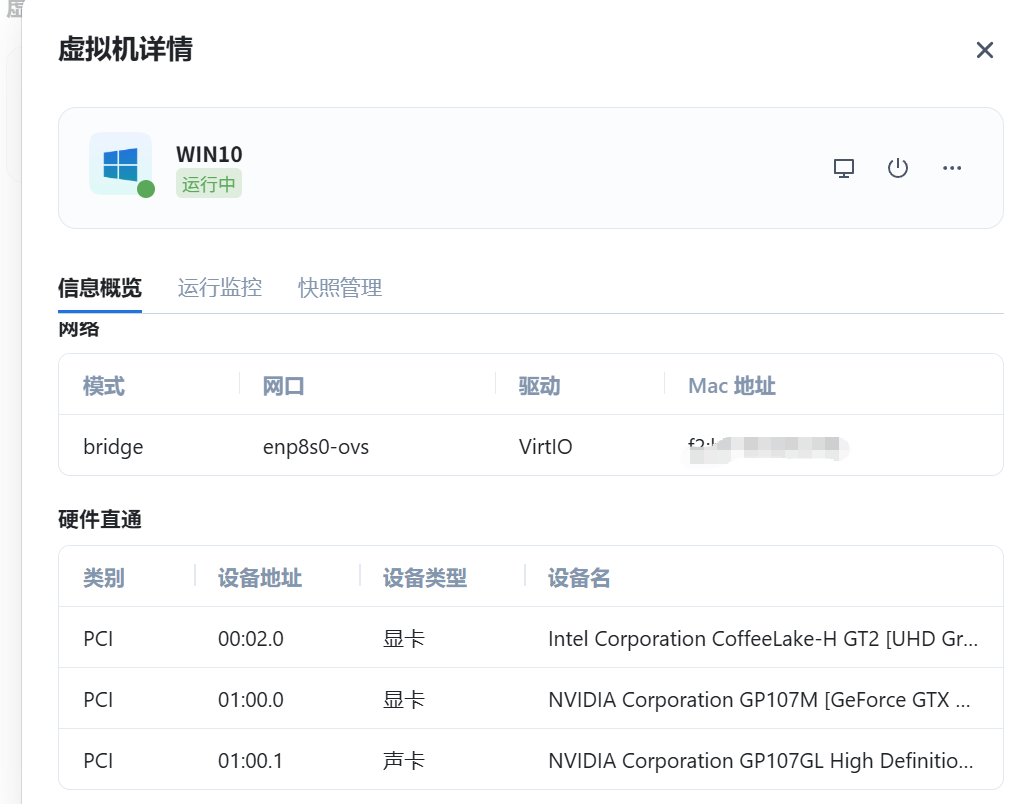This screenshot has width=1022, height=804.
Task: Click the blurred Mac address value
Action: click(x=769, y=448)
